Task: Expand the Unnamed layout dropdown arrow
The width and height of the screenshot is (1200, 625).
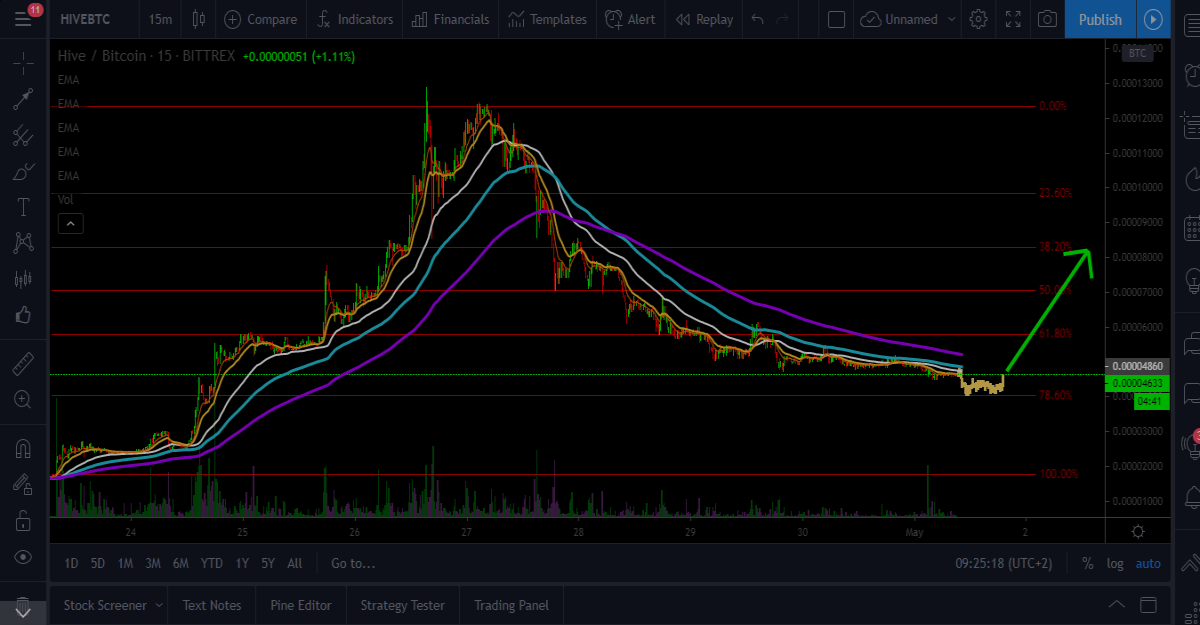Action: (951, 19)
